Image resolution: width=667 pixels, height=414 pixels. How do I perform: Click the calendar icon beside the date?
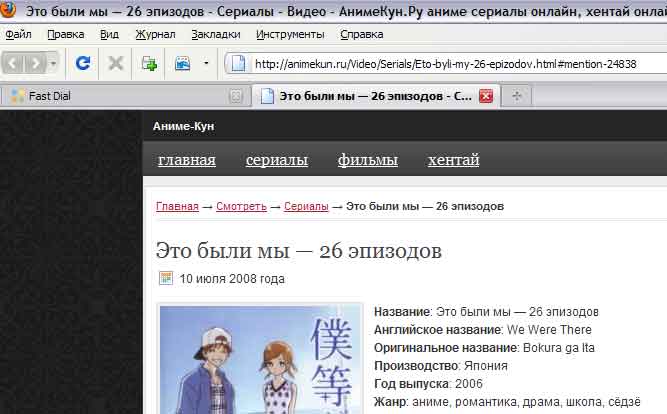pyautogui.click(x=166, y=278)
